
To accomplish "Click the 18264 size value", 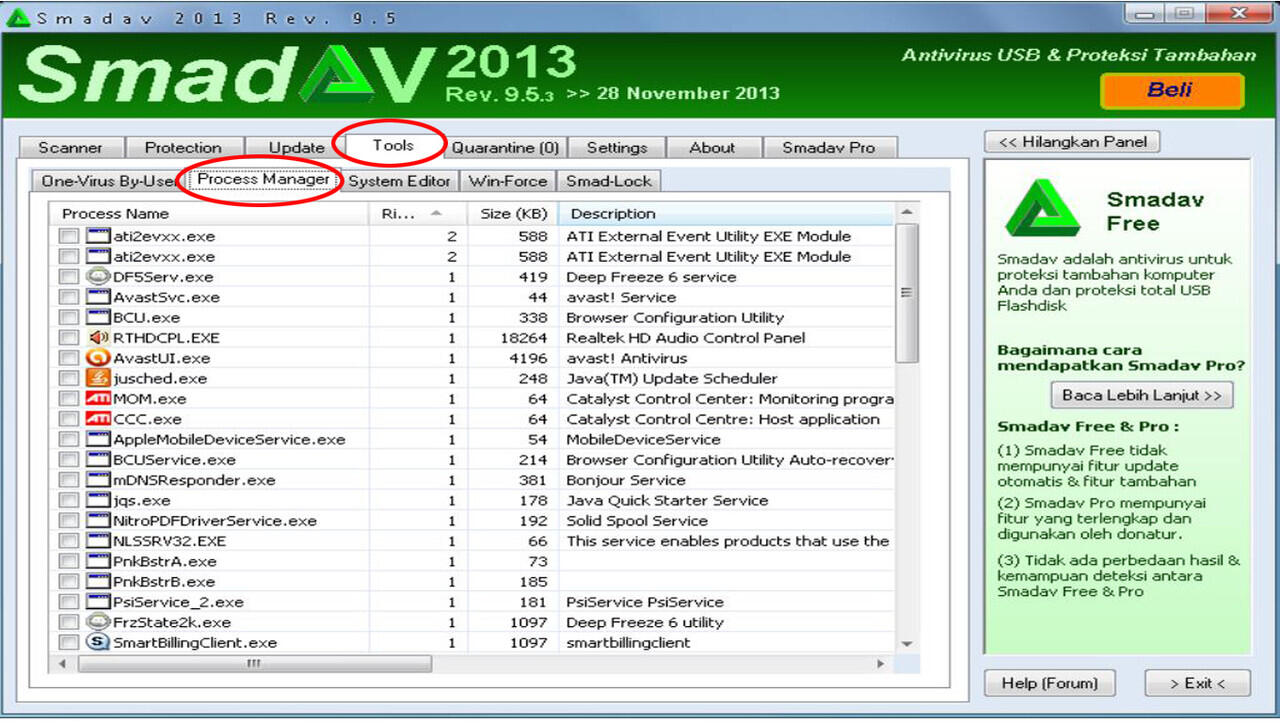I will (x=524, y=338).
